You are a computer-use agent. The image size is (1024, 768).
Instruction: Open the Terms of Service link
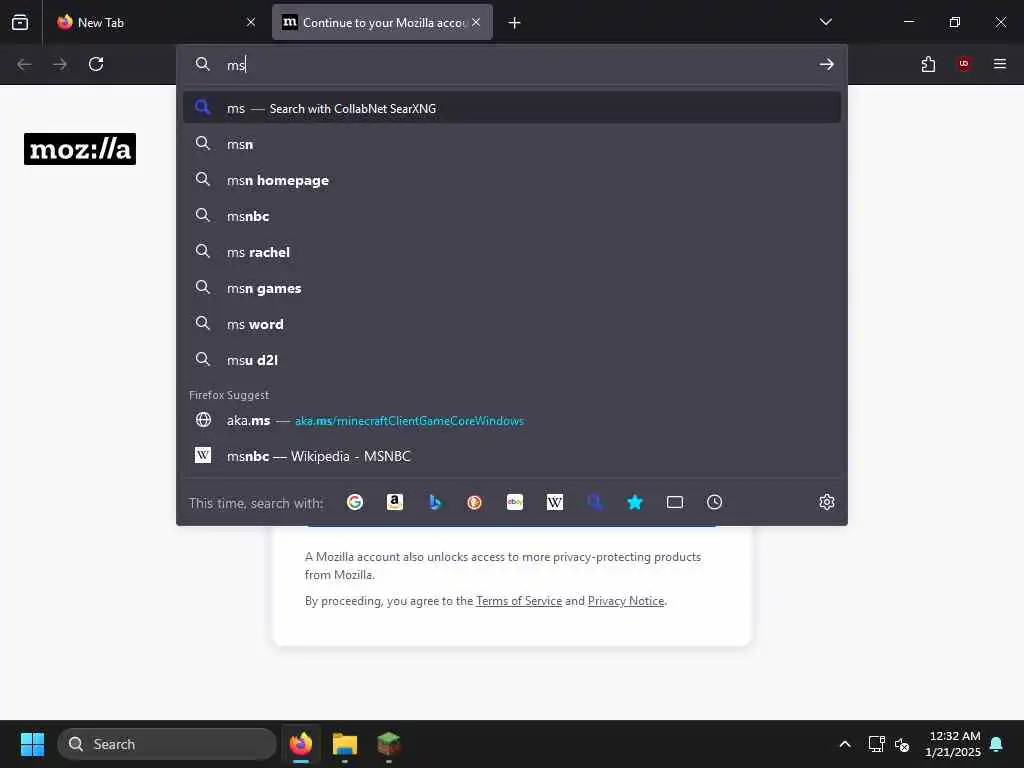click(x=519, y=601)
